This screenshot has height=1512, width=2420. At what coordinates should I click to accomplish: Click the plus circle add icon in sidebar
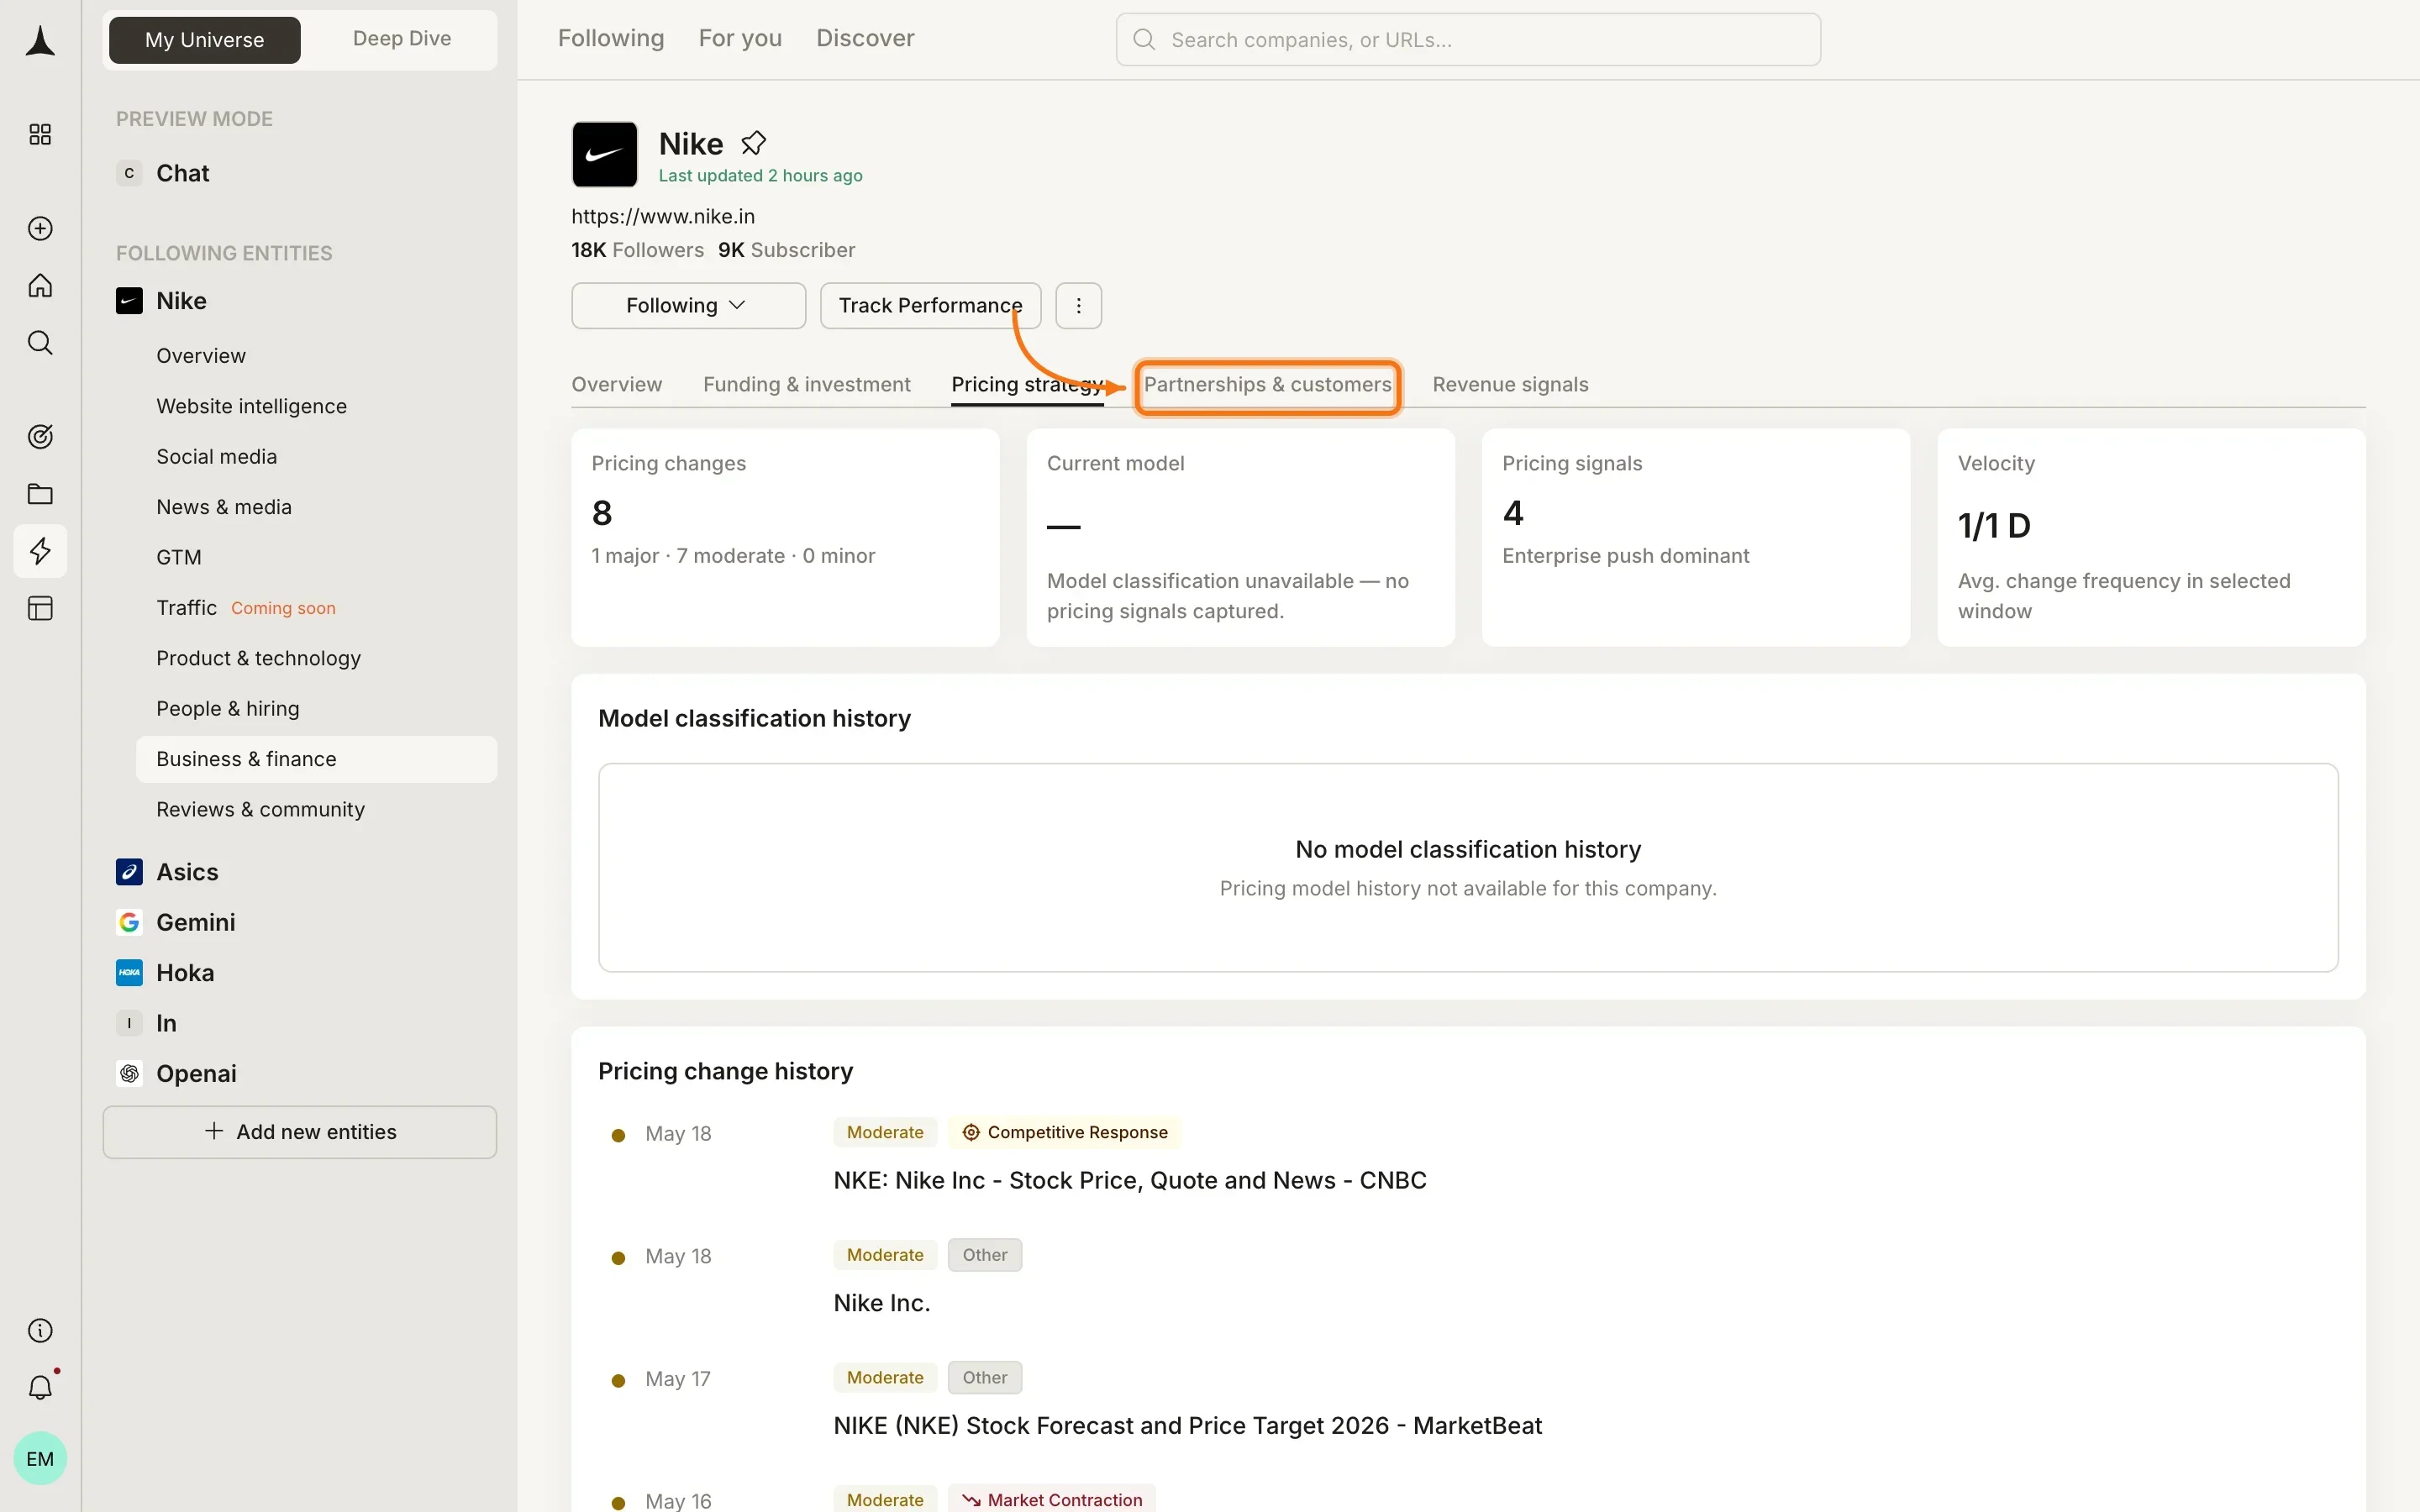(40, 228)
